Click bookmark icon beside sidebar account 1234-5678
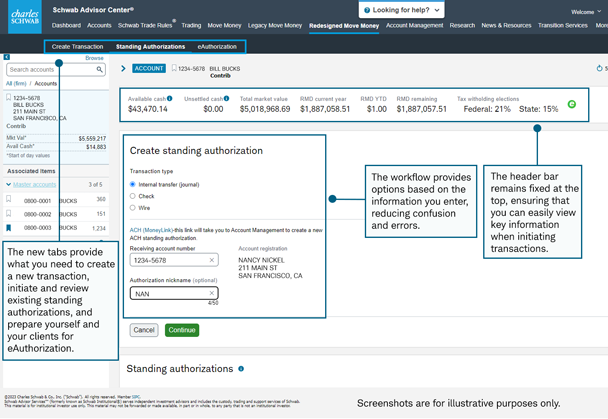Viewport: 608px width, 419px height. click(x=8, y=97)
